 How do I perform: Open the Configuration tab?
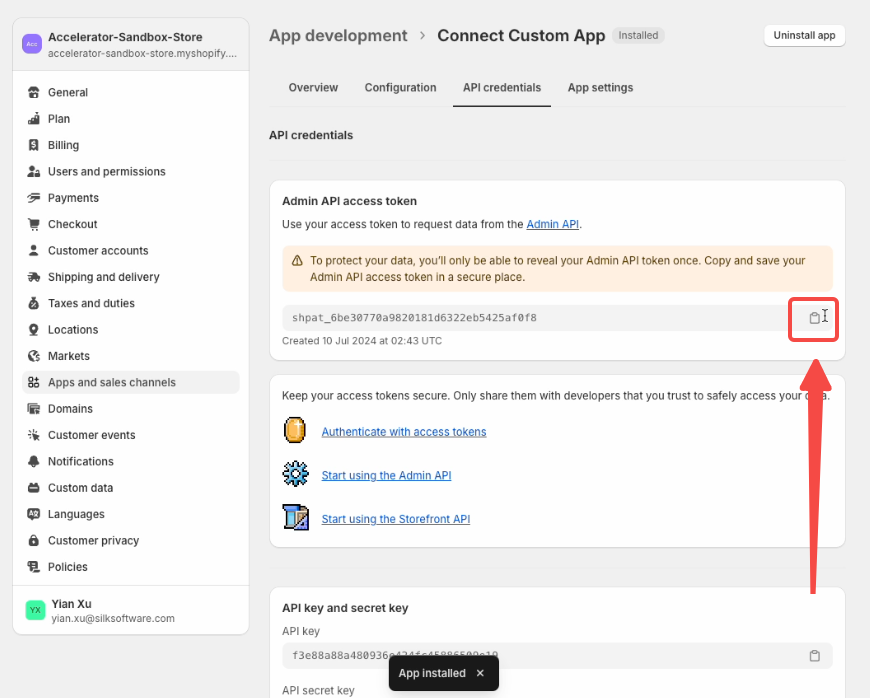point(400,88)
